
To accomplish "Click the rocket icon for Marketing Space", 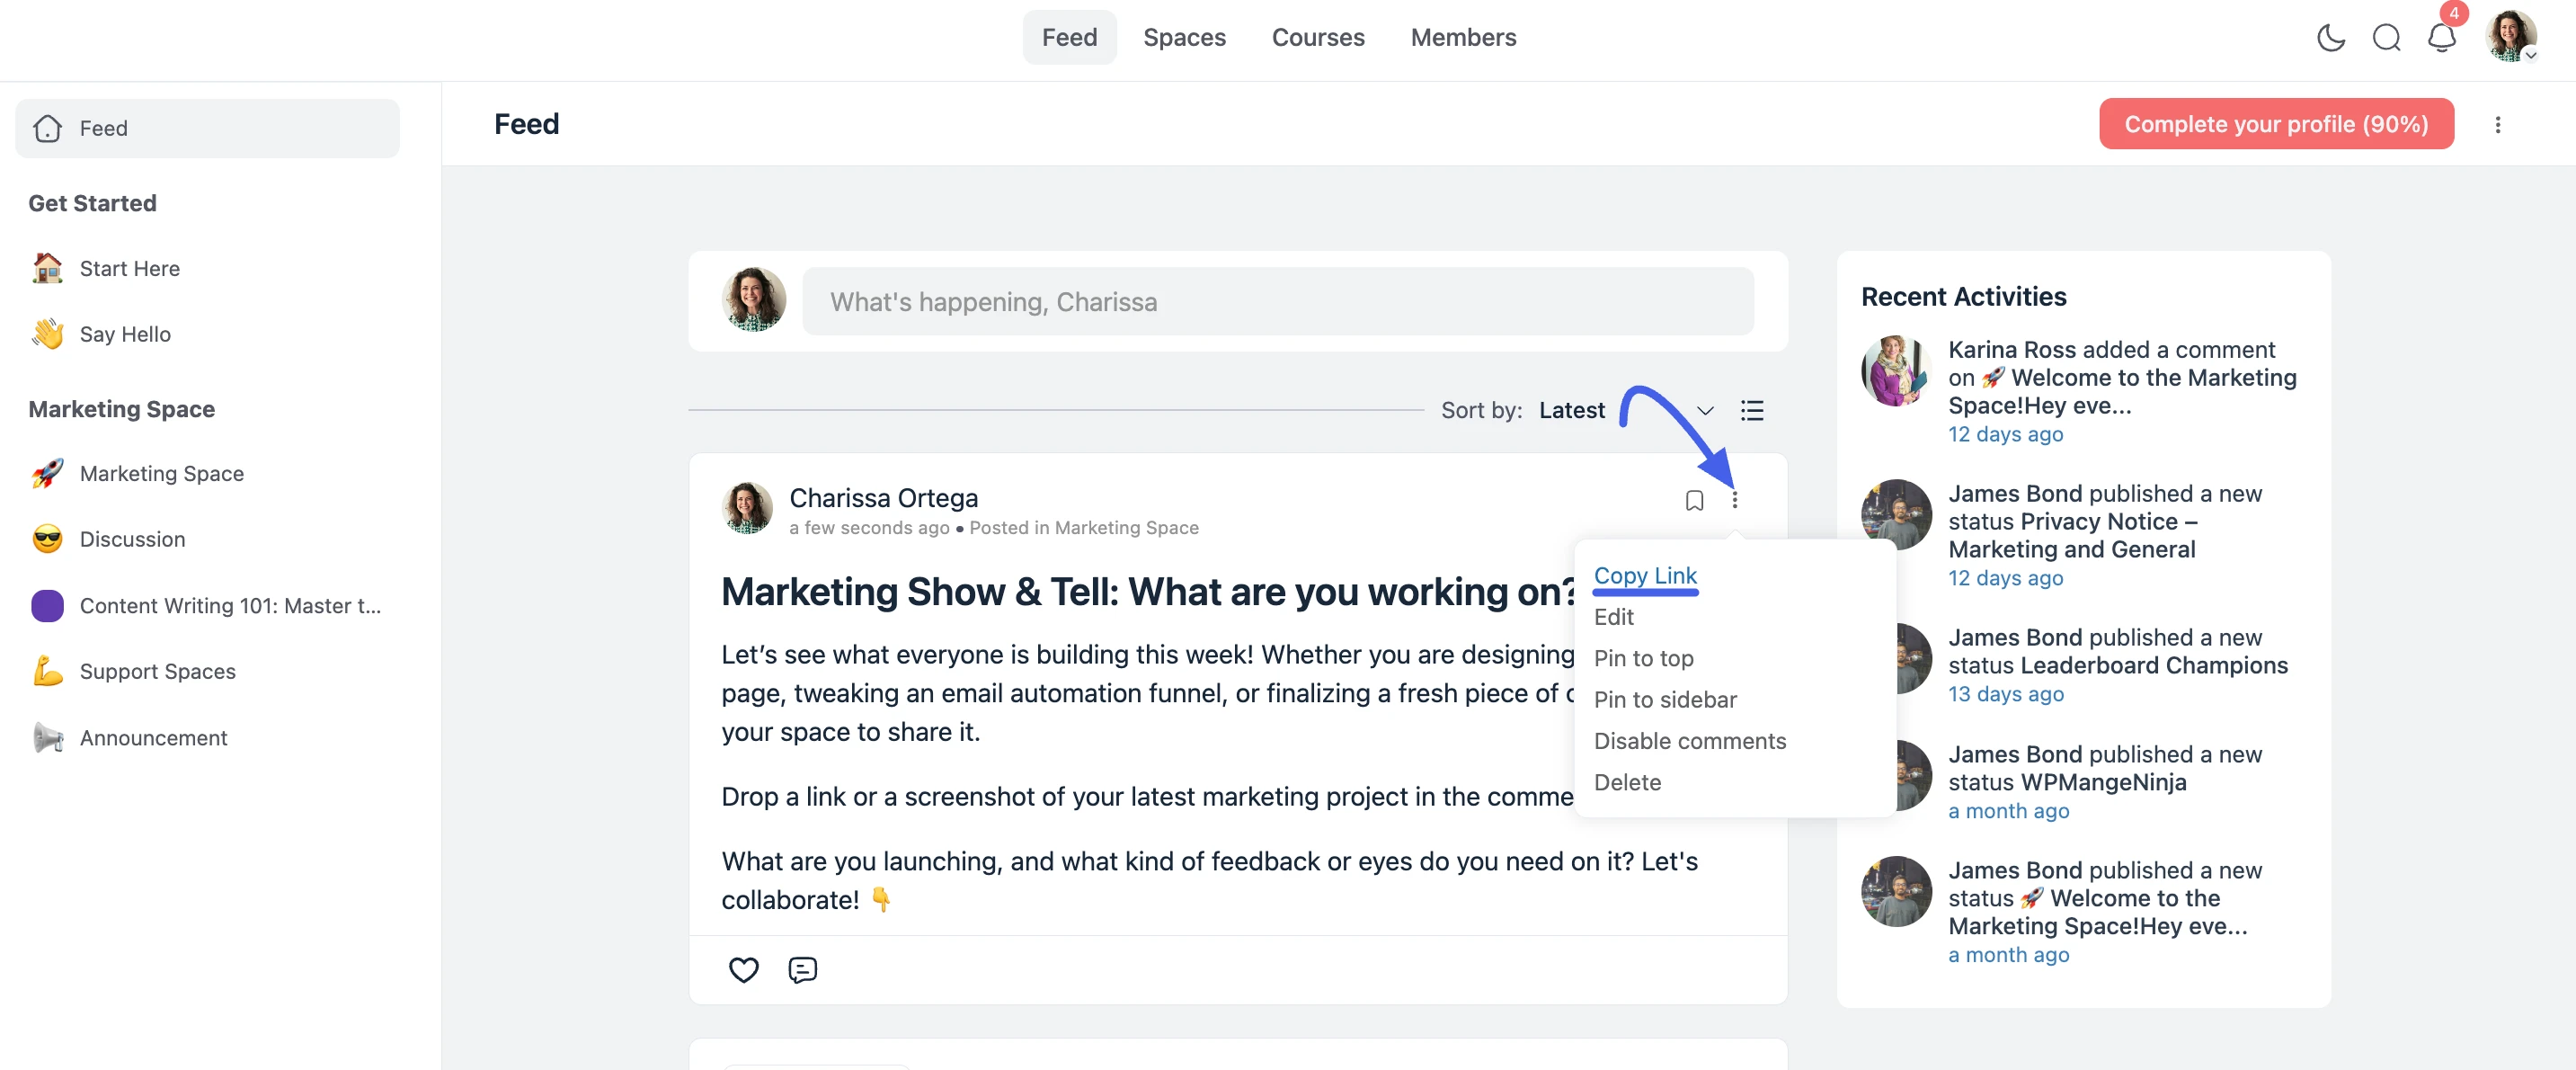I will click(47, 473).
